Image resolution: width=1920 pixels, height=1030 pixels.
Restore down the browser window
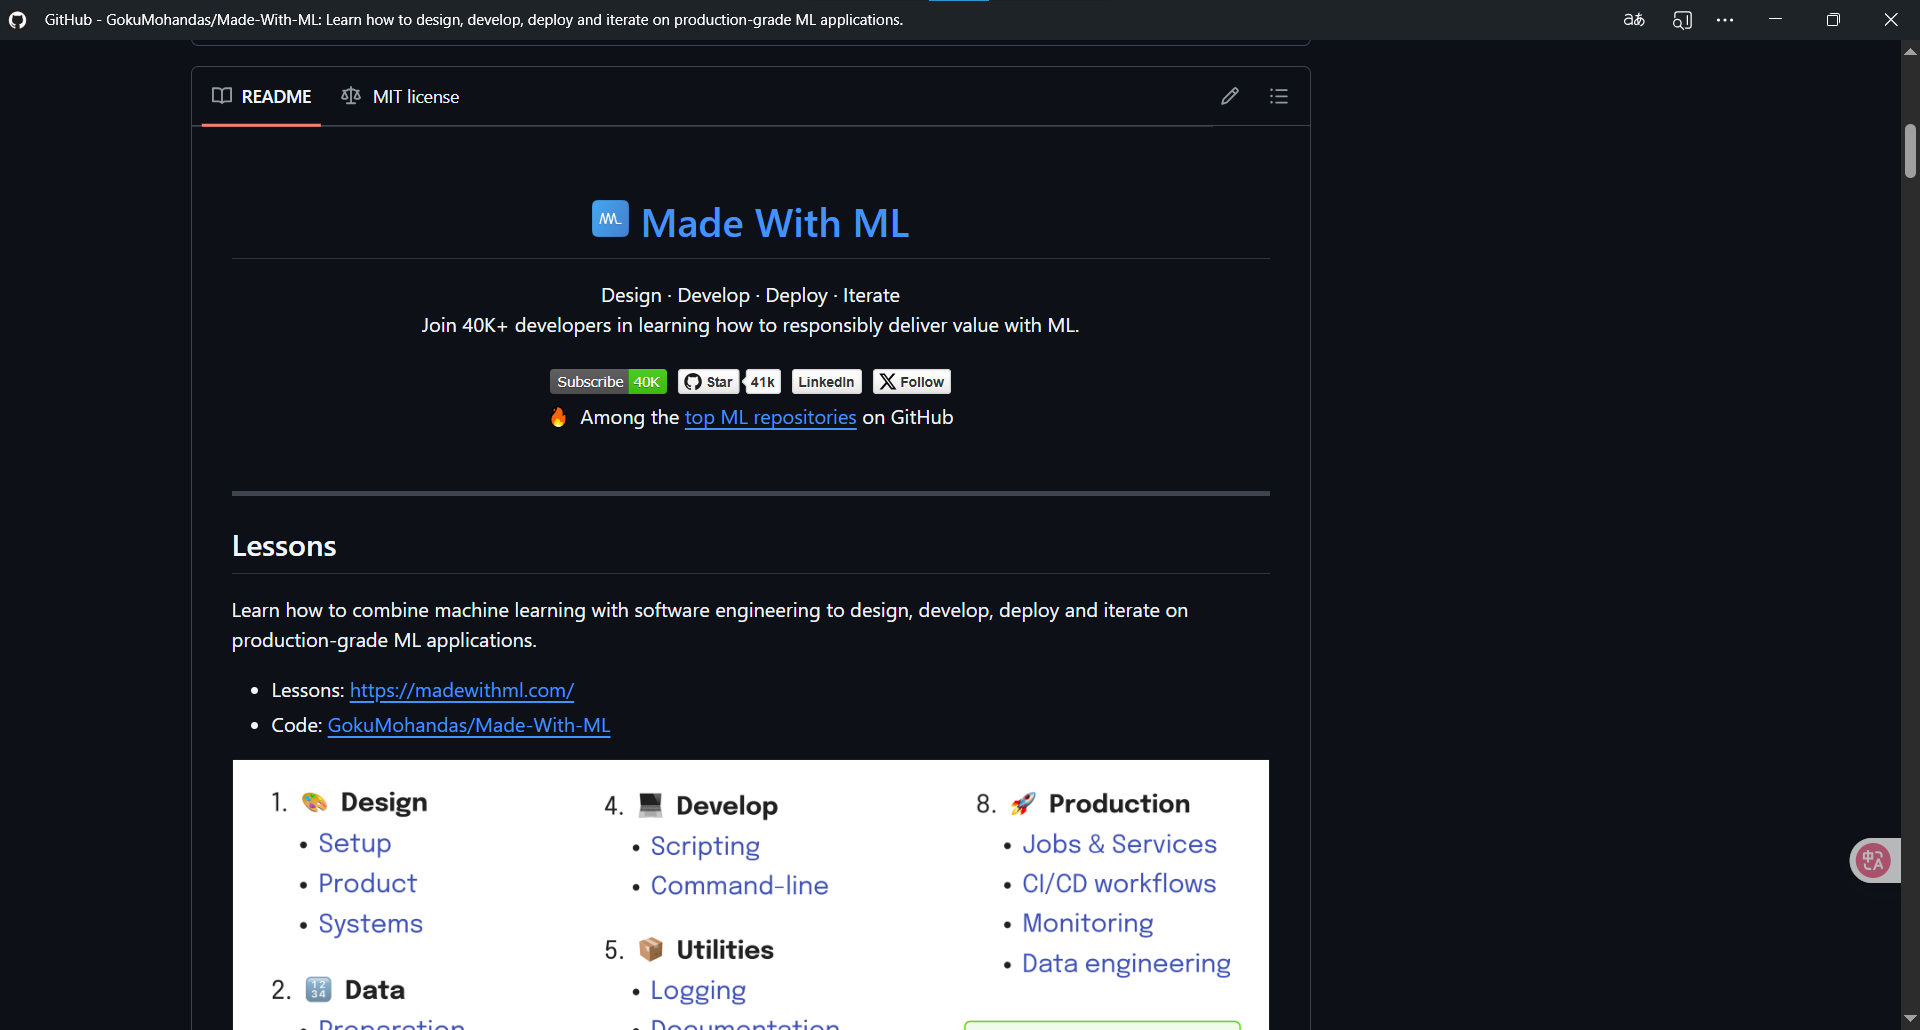click(x=1833, y=20)
